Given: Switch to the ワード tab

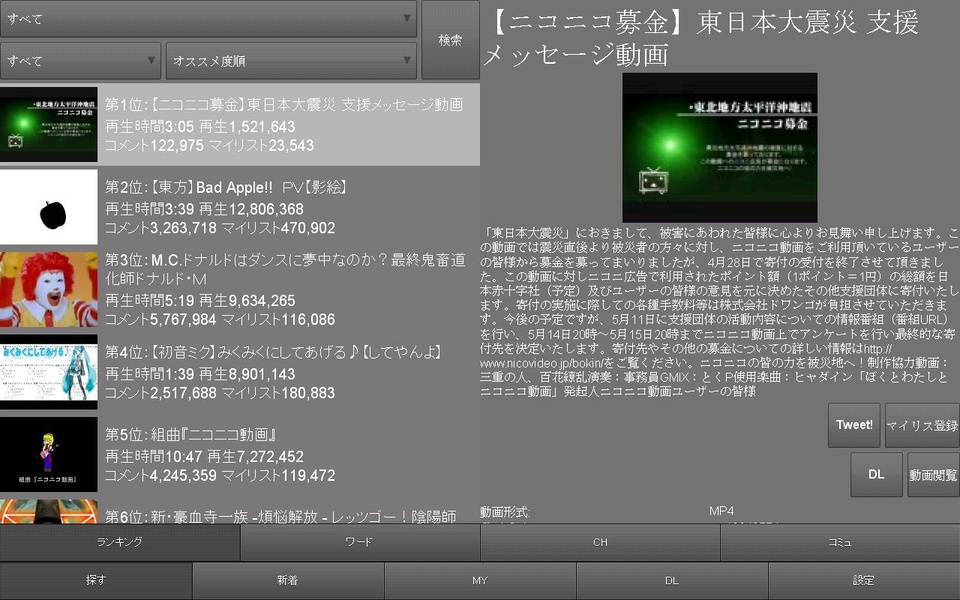Looking at the screenshot, I should [x=360, y=542].
